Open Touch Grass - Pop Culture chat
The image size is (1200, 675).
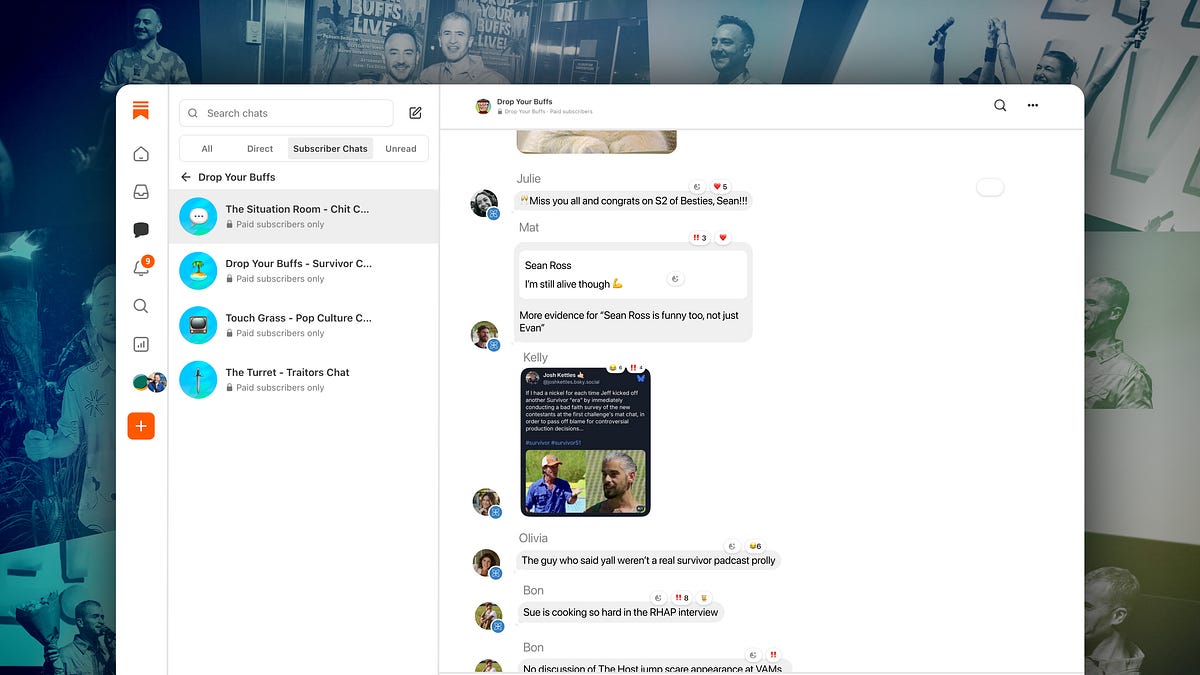pos(304,325)
